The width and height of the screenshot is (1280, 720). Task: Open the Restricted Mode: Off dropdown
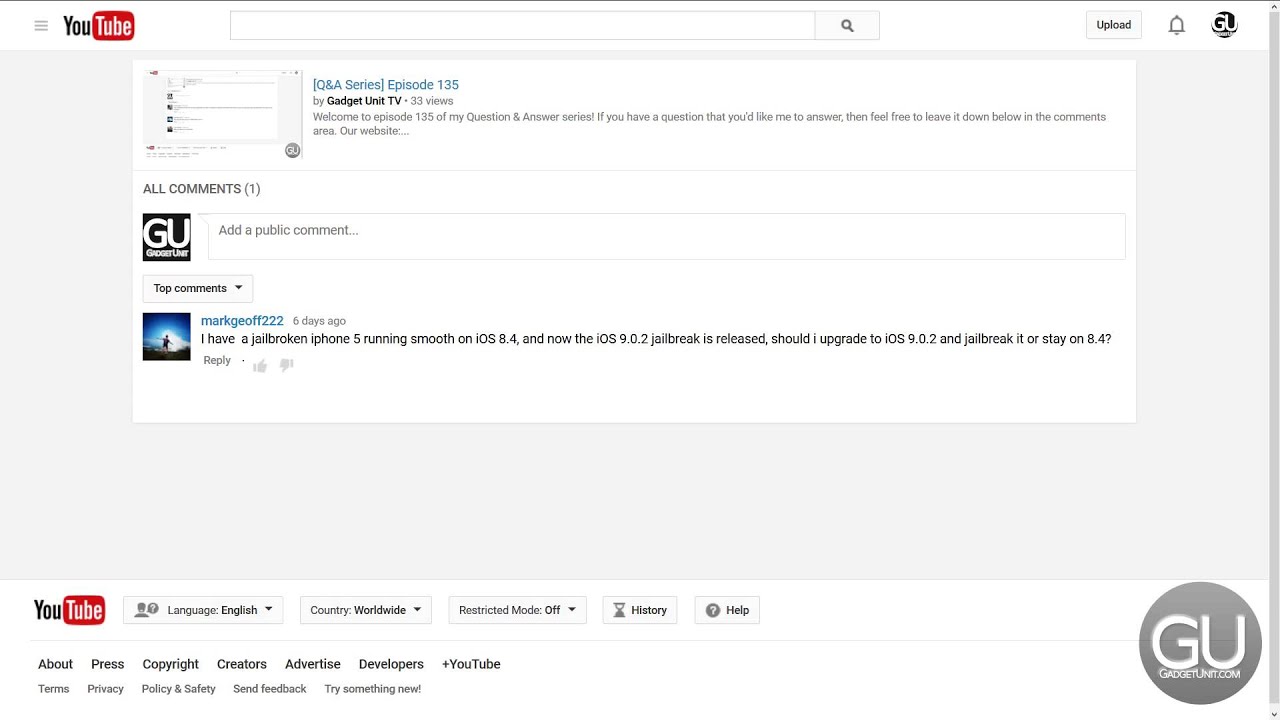tap(518, 610)
